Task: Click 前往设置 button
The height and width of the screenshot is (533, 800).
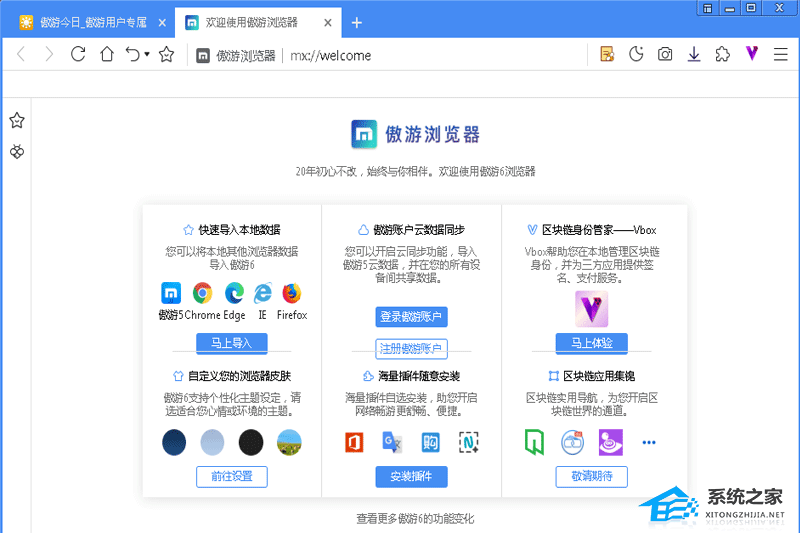Action: [232, 476]
